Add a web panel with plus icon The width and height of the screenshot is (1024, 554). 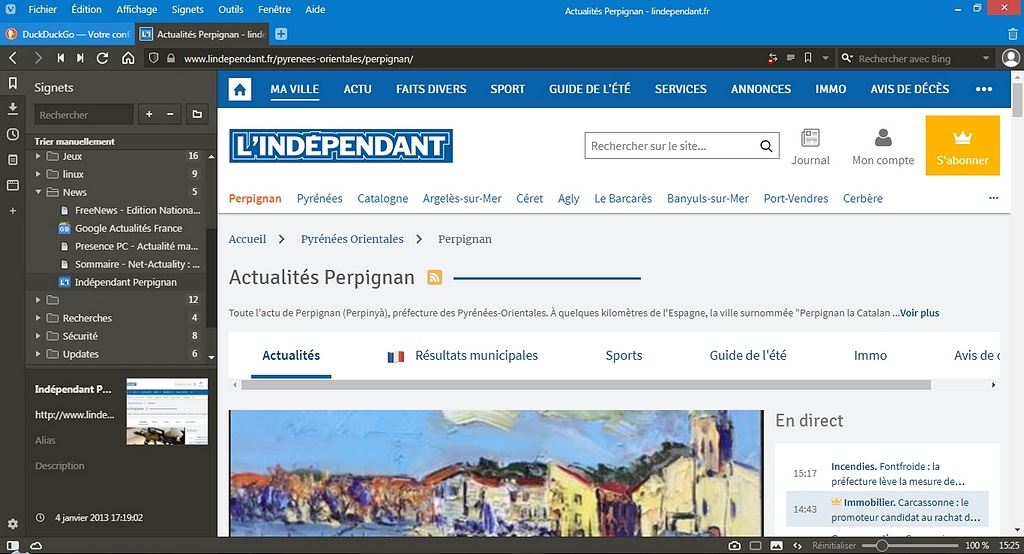click(x=12, y=211)
